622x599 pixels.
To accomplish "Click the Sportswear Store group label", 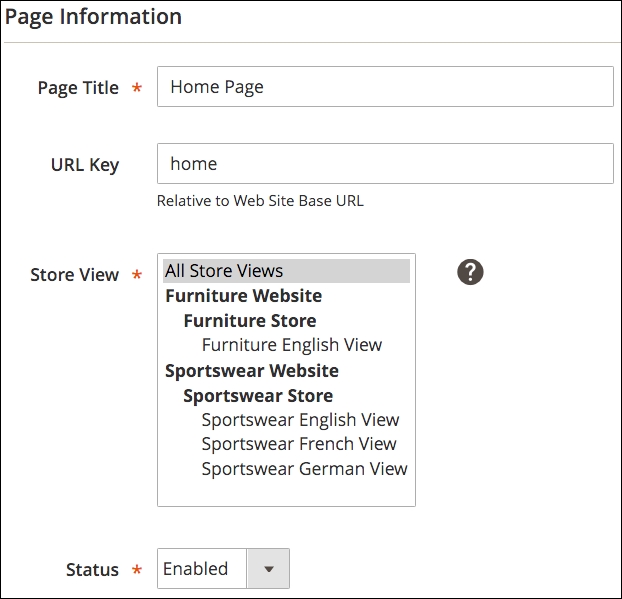I will (258, 395).
